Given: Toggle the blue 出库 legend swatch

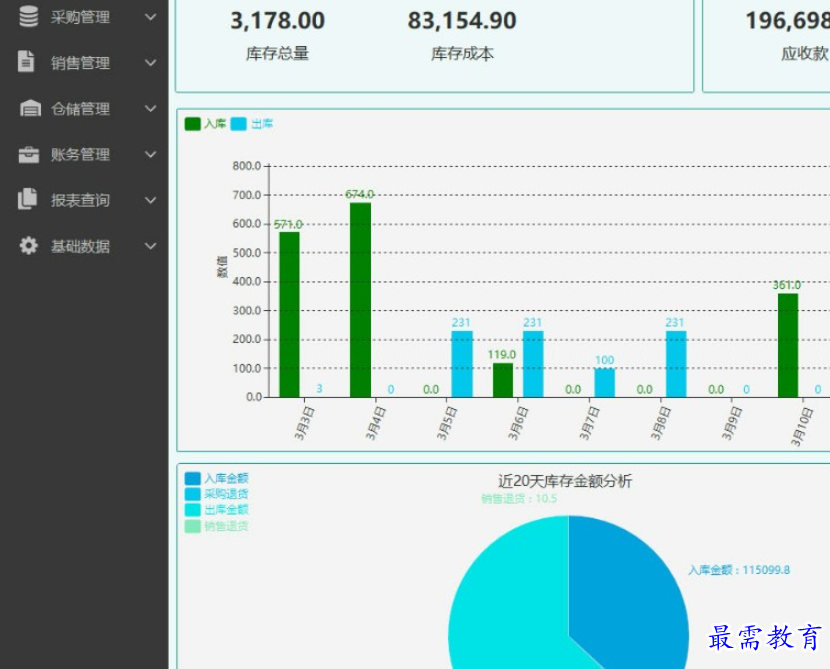Looking at the screenshot, I should (239, 124).
